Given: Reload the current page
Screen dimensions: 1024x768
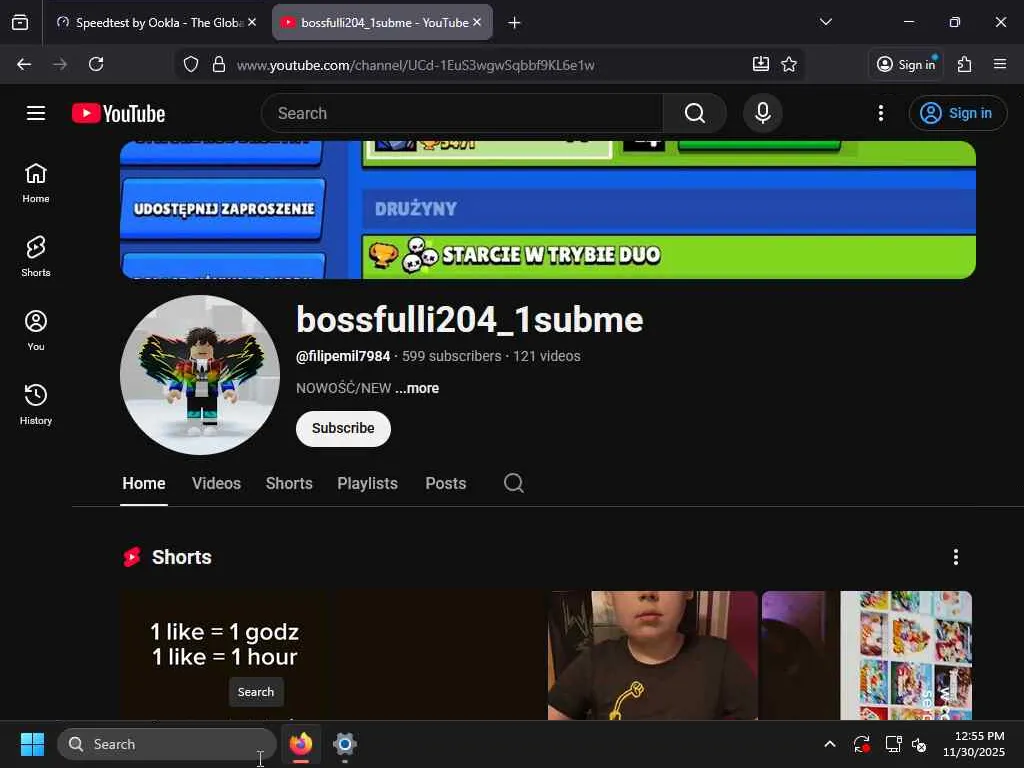Looking at the screenshot, I should tap(96, 64).
